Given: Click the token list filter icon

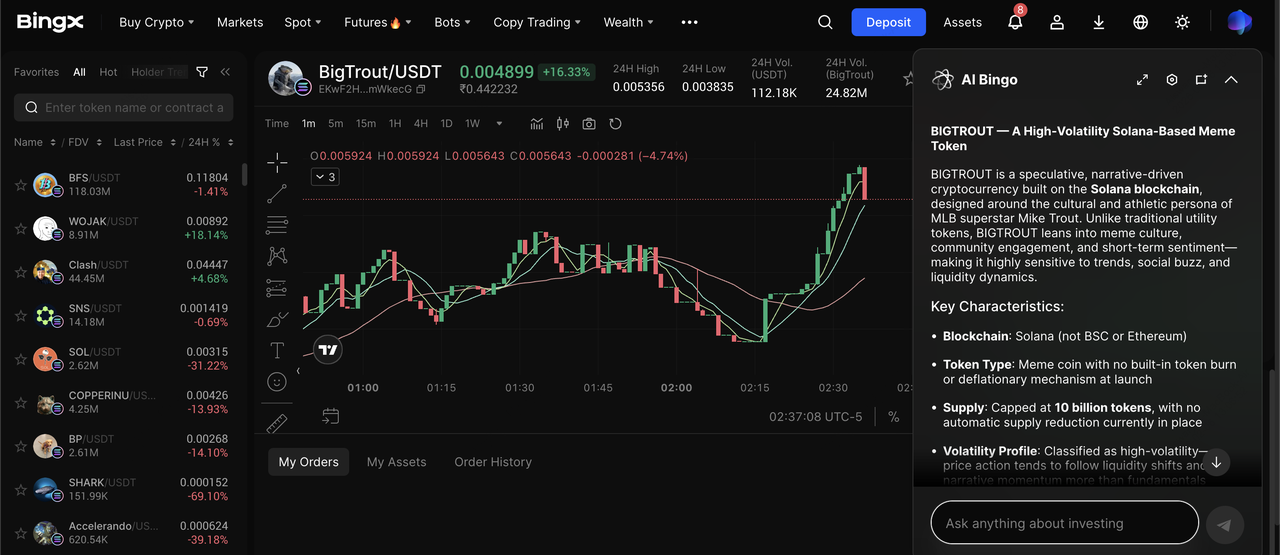Looking at the screenshot, I should pos(202,72).
